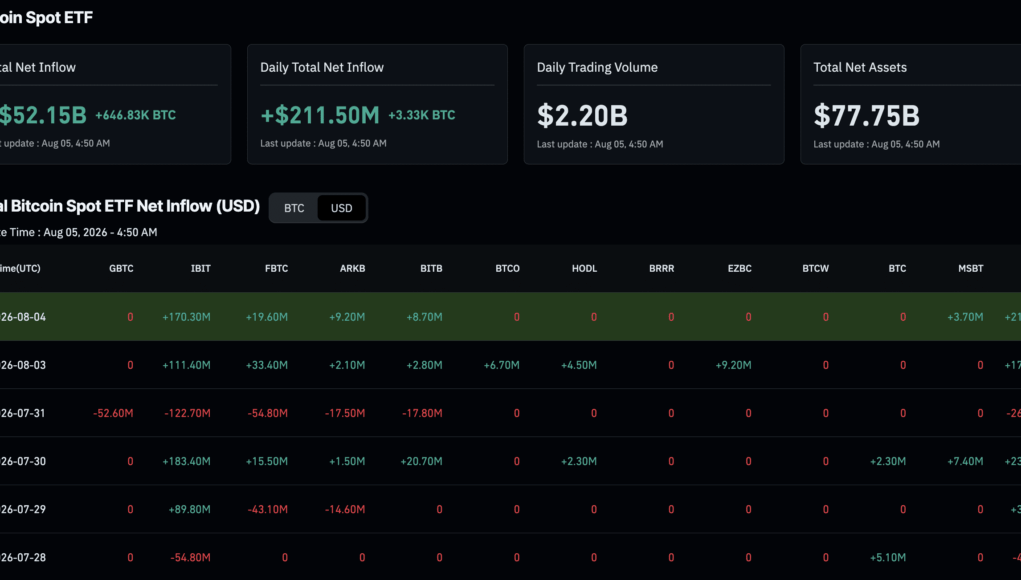Click the GBTC column header
The width and height of the screenshot is (1021, 580).
point(121,268)
